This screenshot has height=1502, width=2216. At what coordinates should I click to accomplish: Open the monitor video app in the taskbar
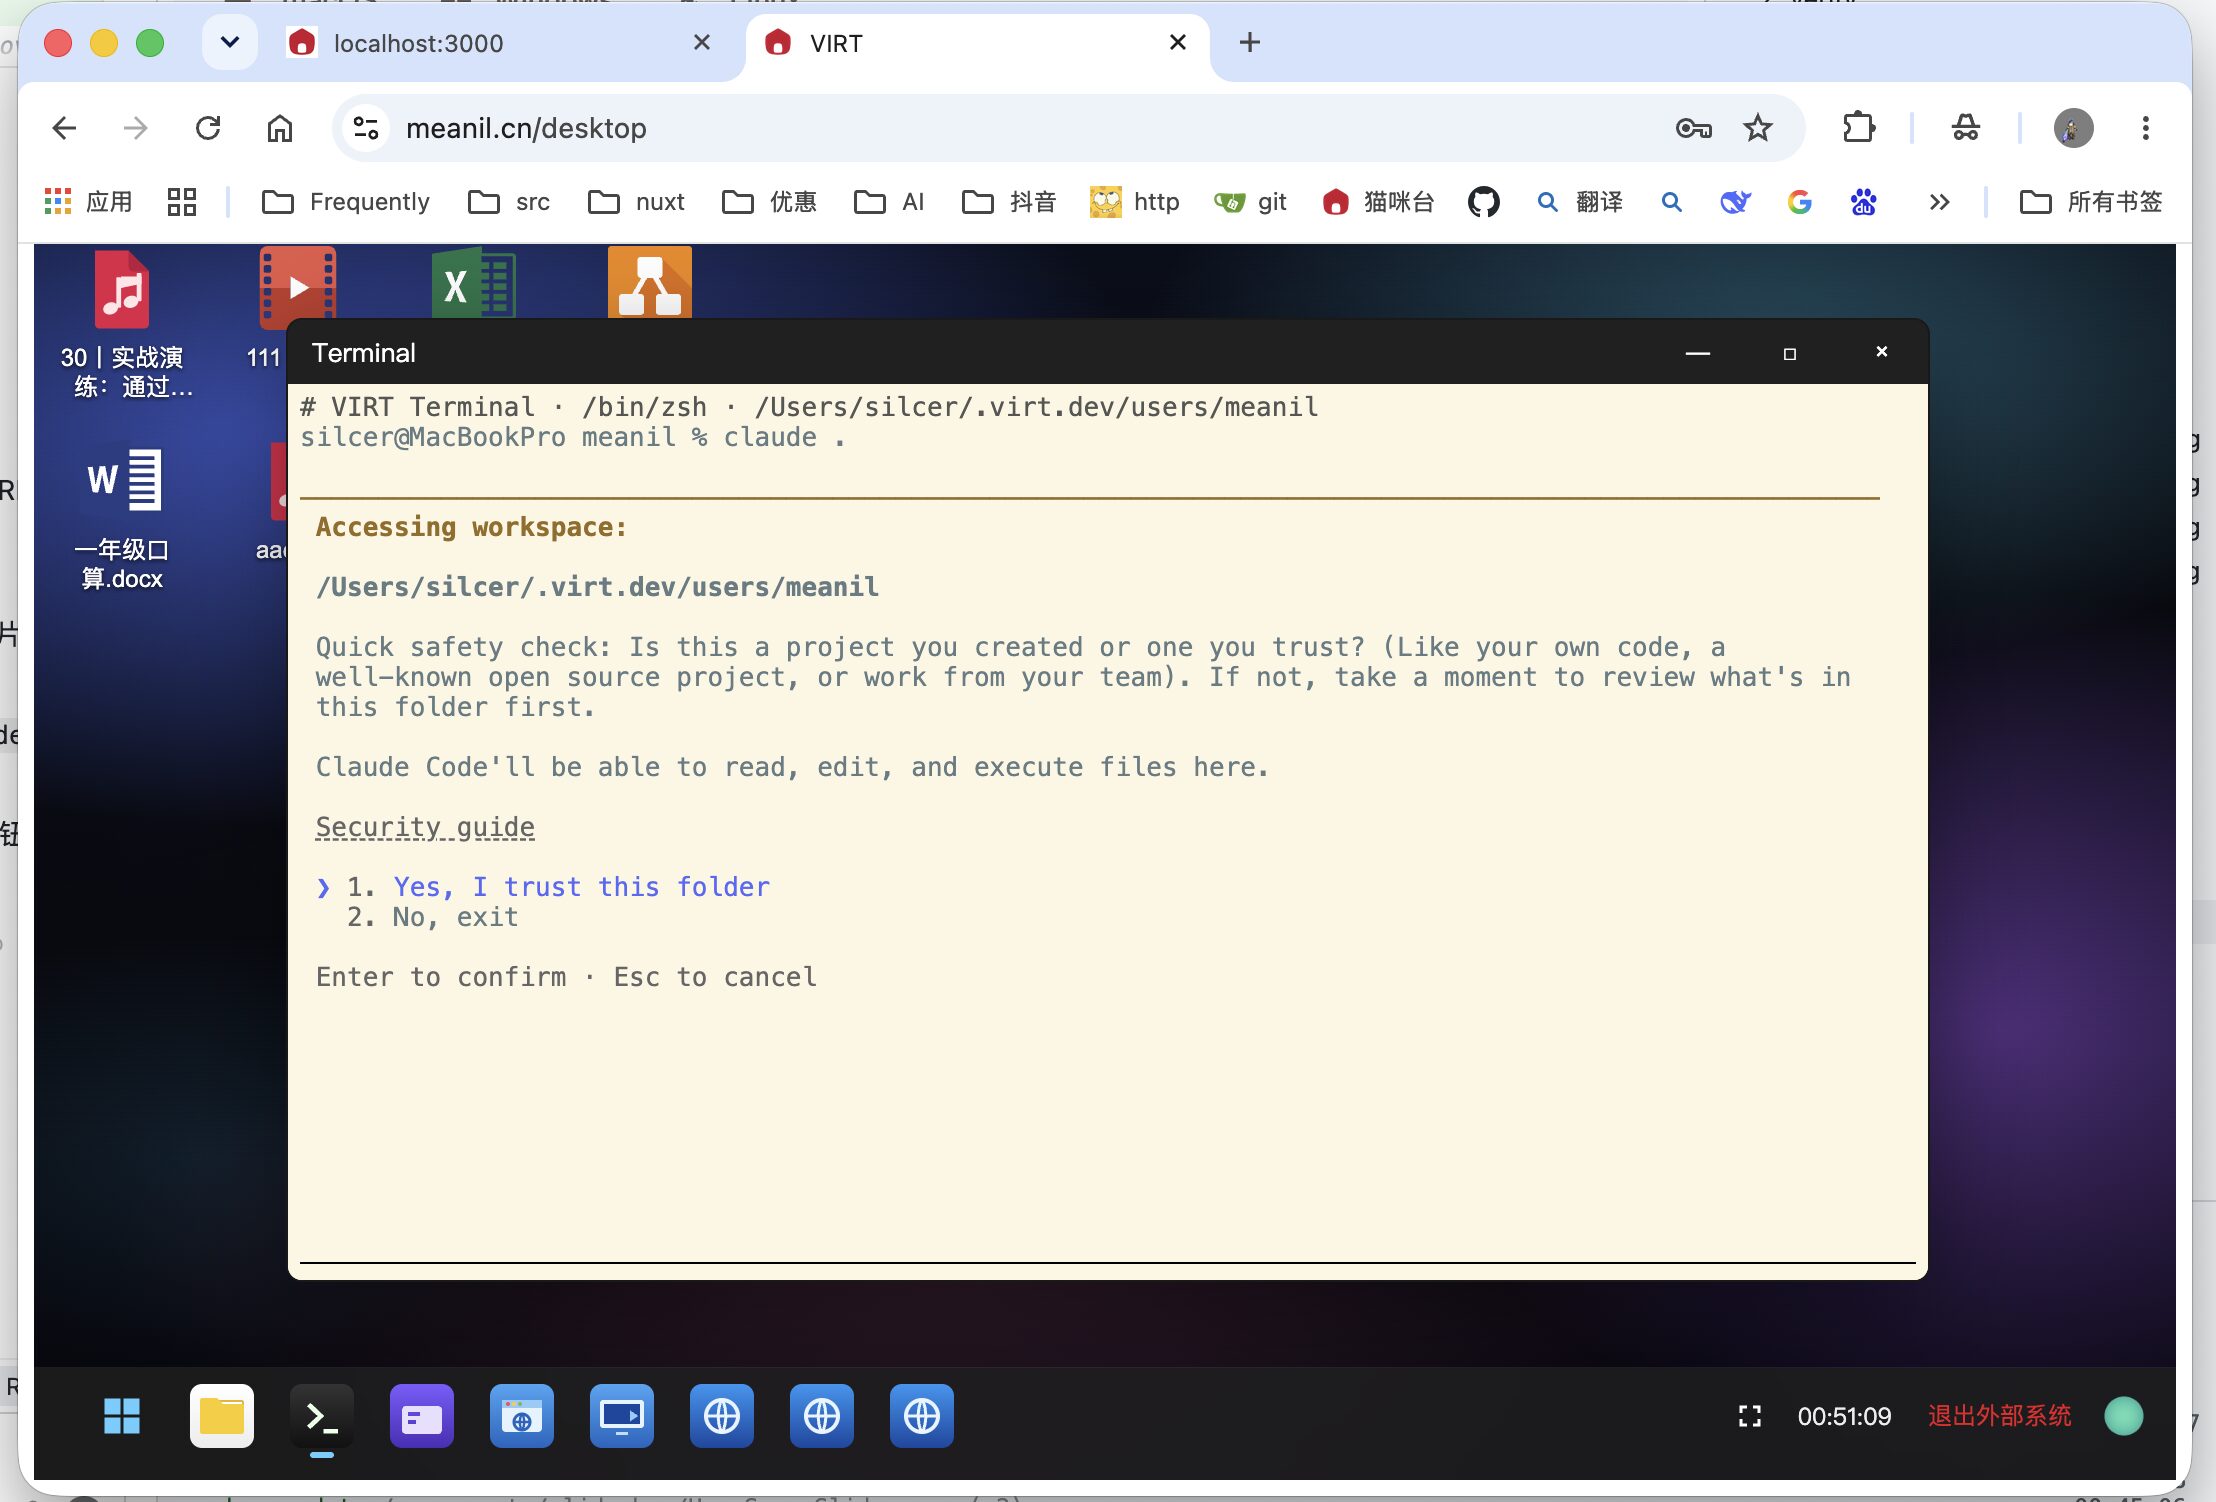(622, 1416)
